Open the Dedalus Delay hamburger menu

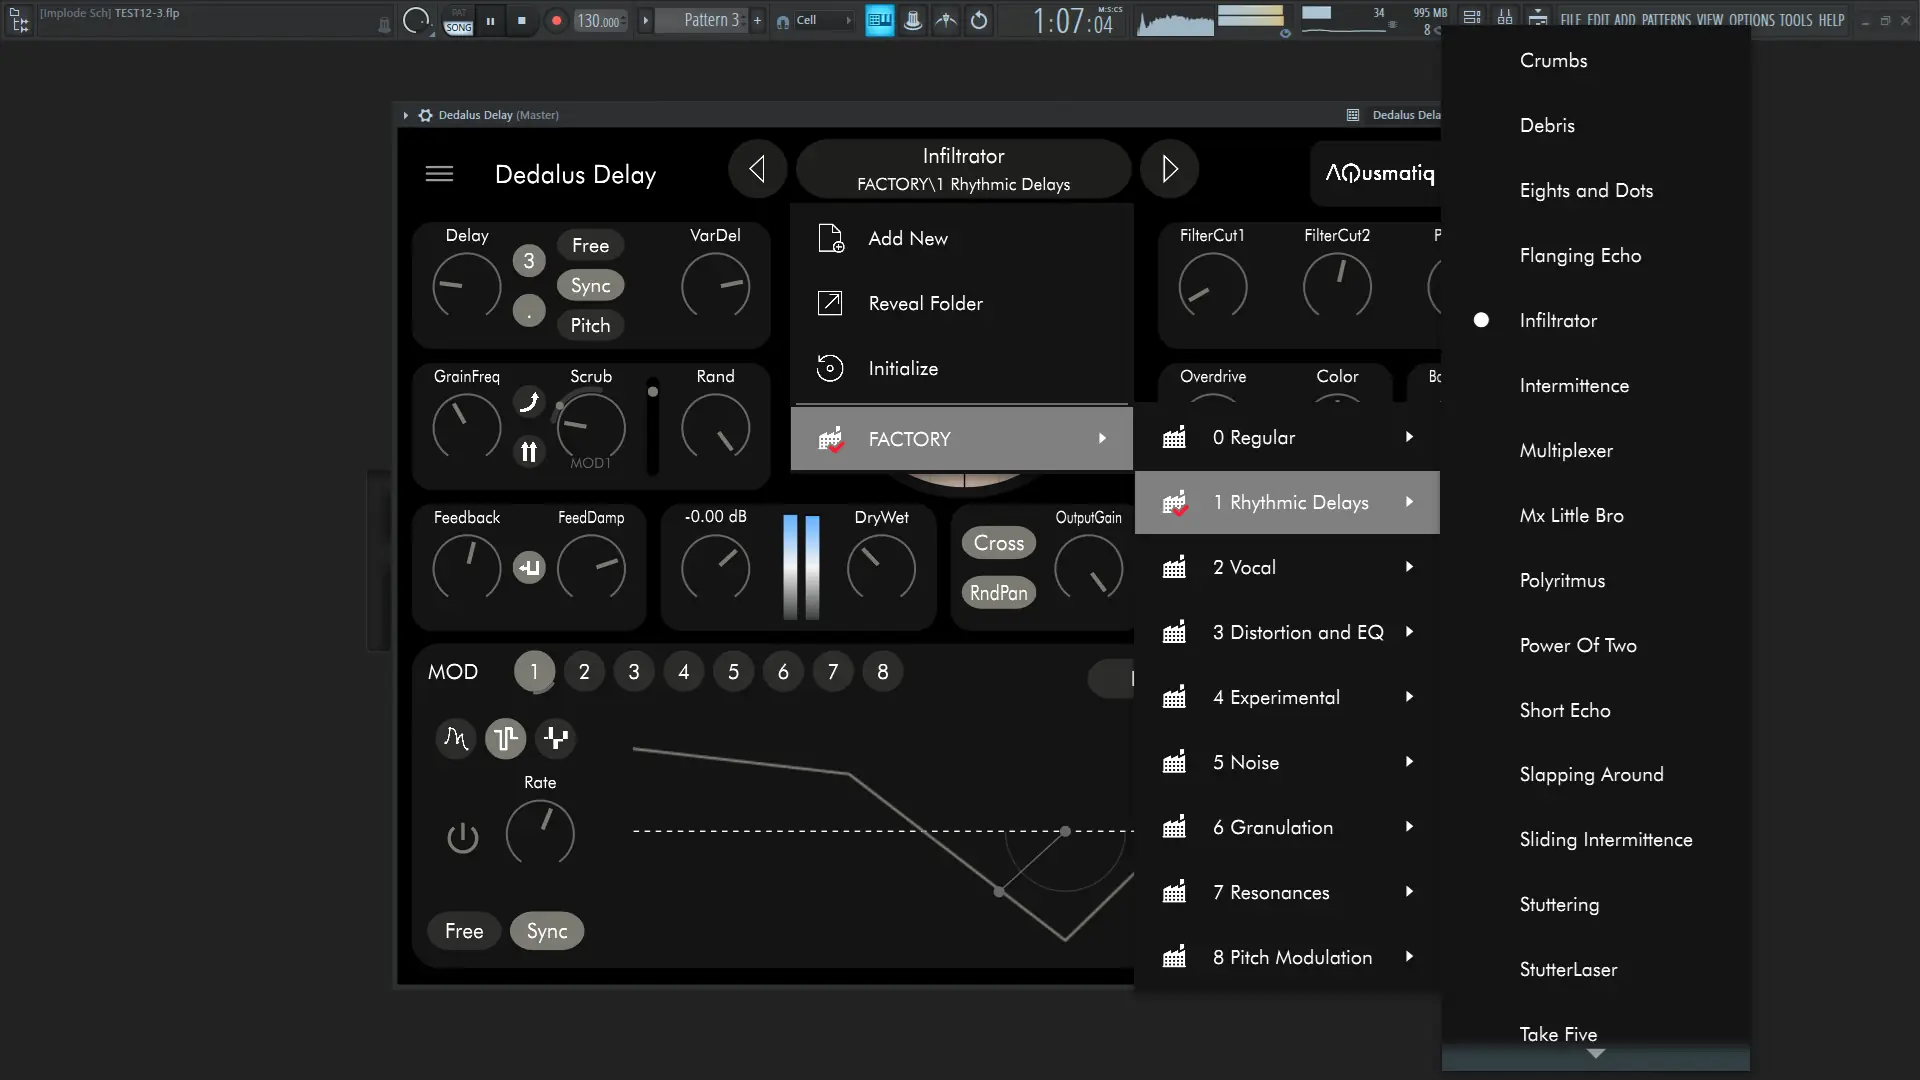point(439,174)
